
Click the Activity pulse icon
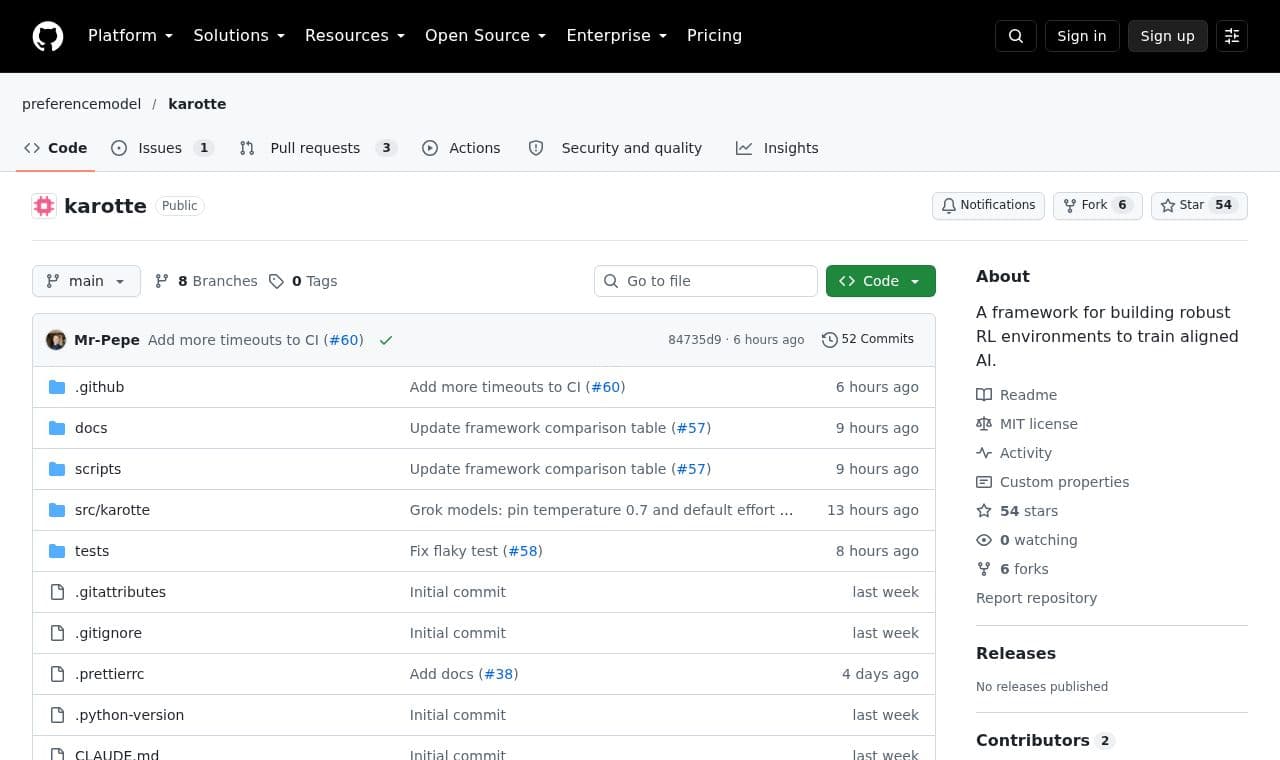click(984, 453)
